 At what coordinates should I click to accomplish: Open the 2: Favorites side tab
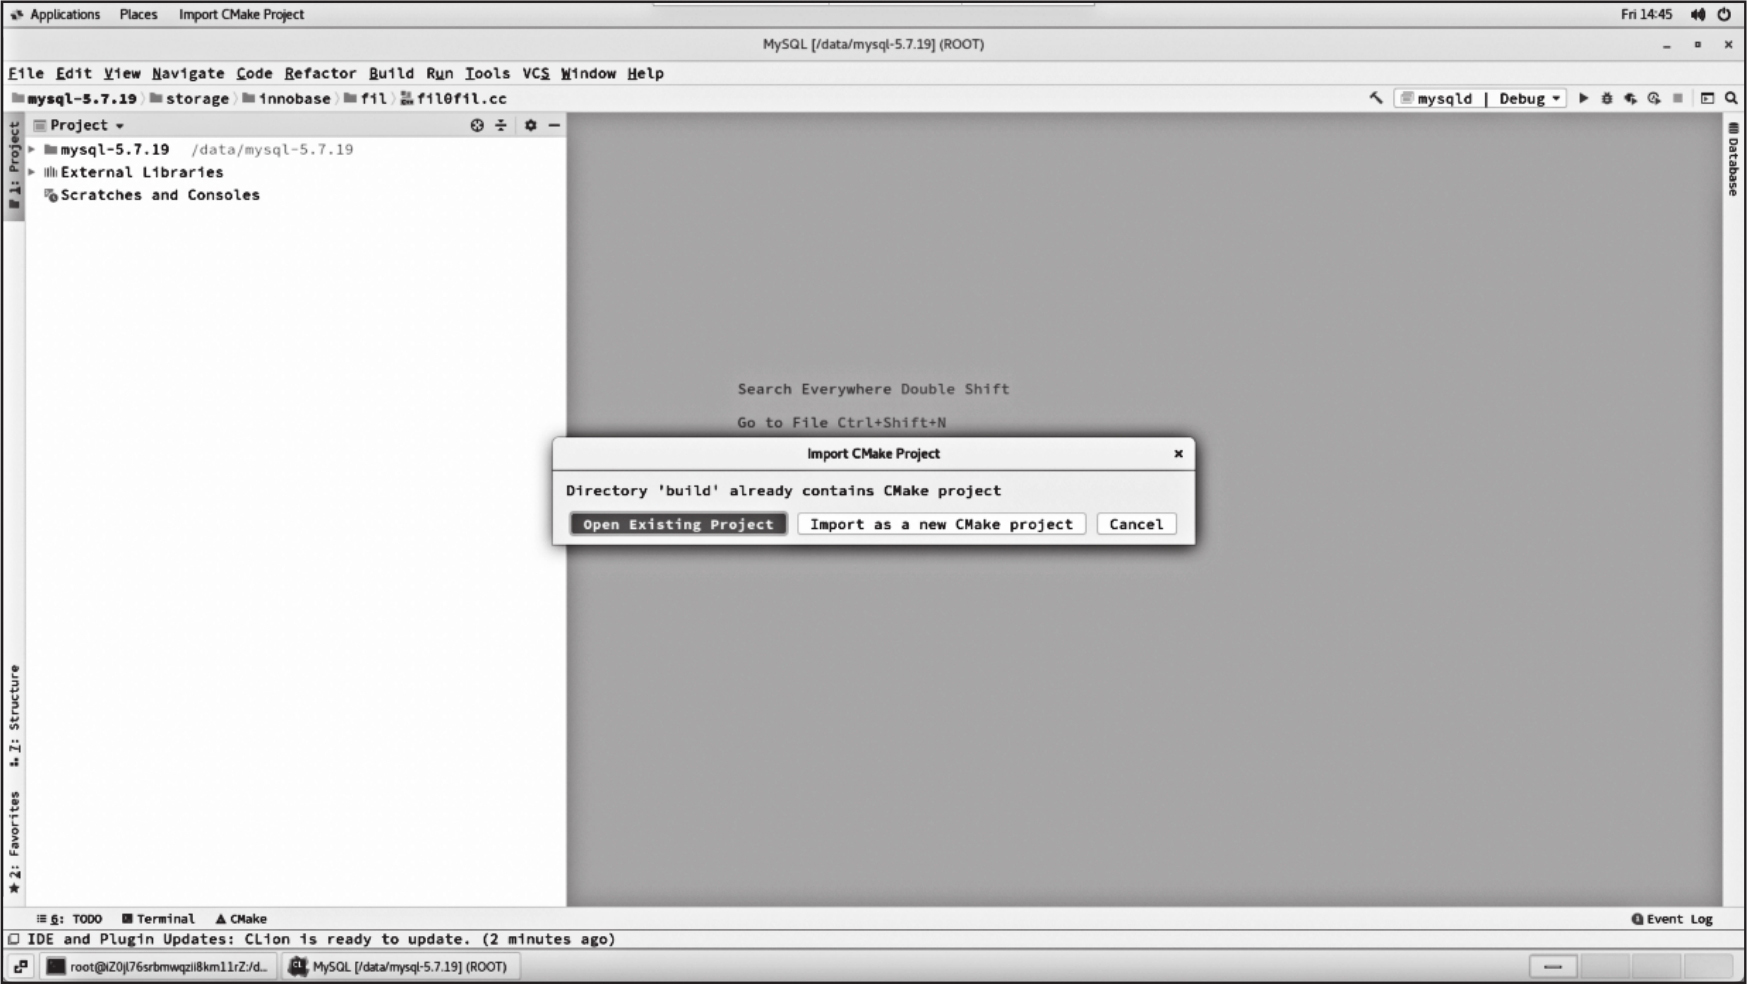click(14, 842)
